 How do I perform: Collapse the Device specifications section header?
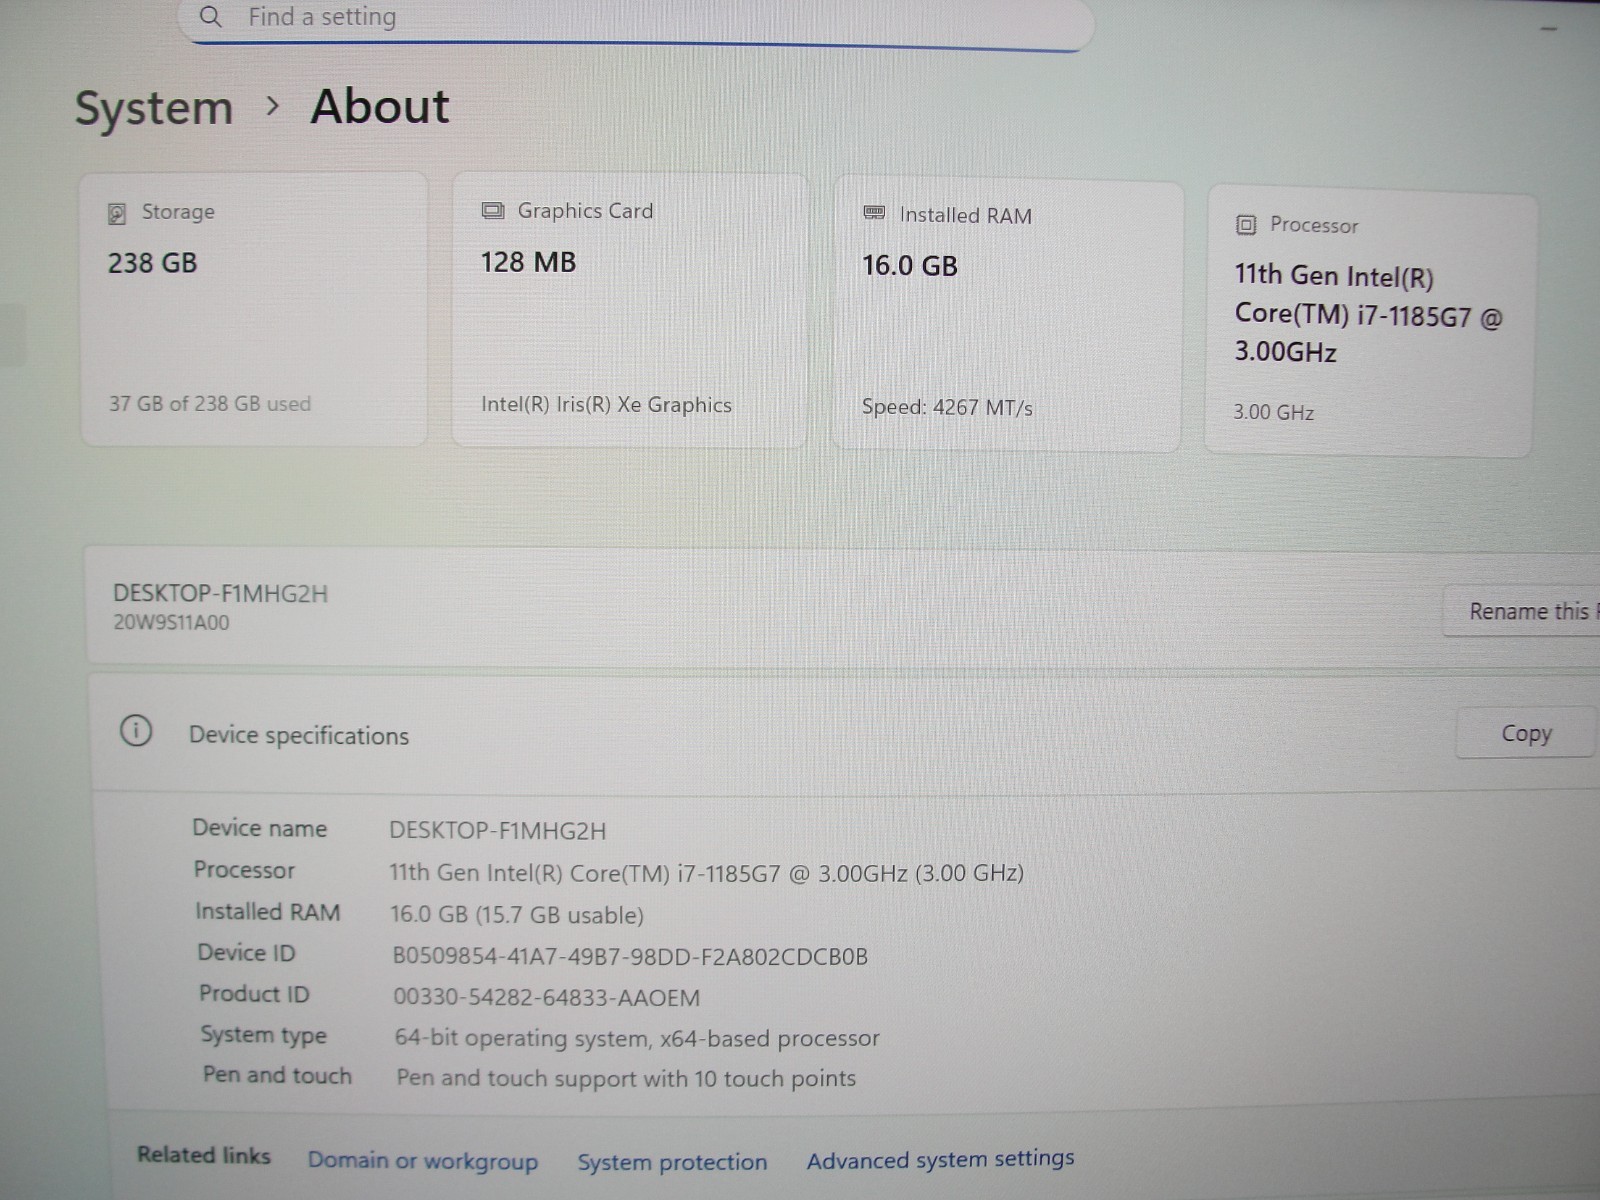click(x=845, y=734)
